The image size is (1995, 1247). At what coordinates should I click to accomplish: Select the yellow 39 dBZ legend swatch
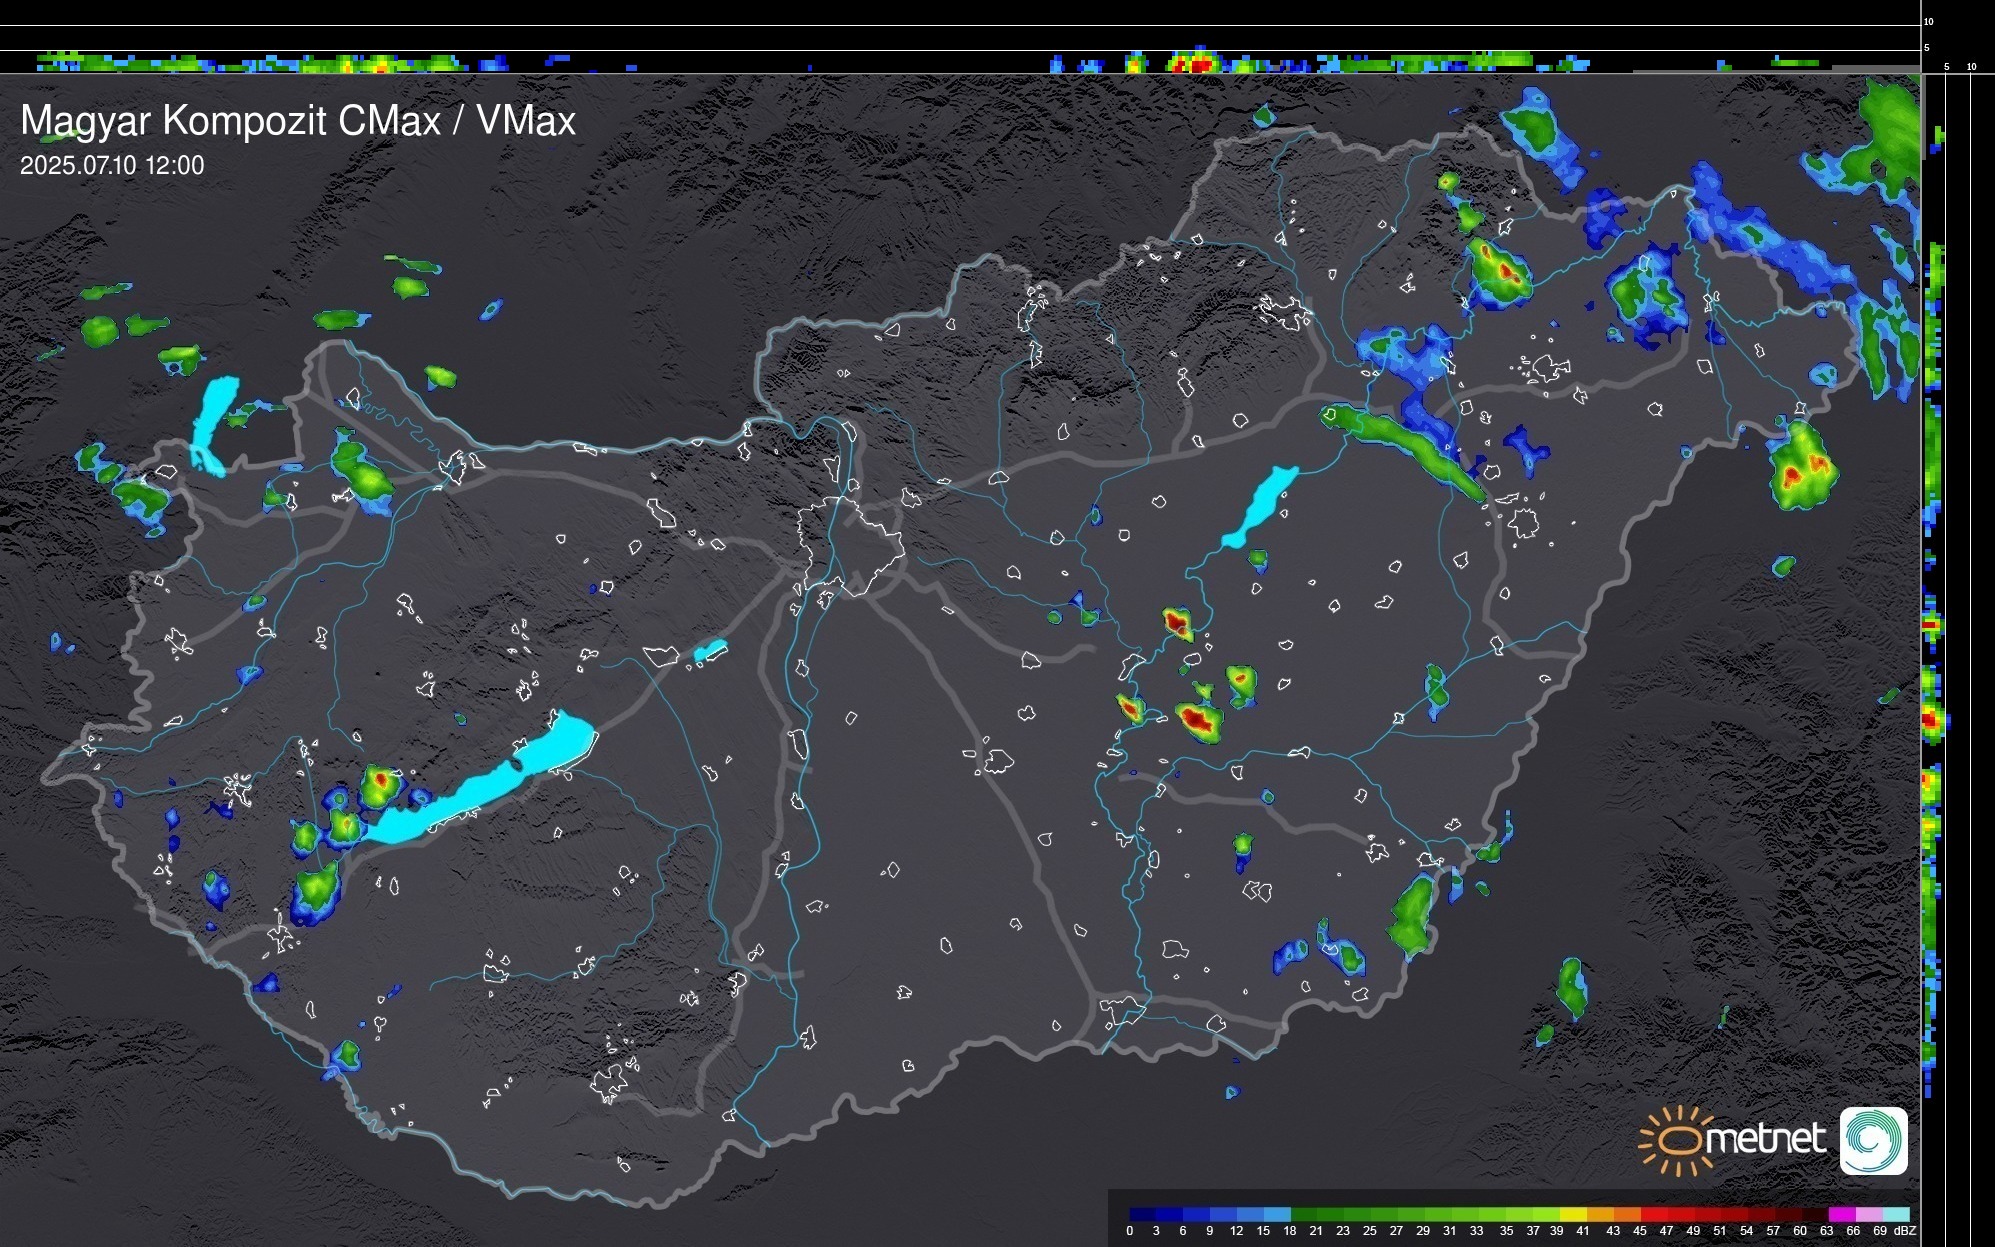[x=1574, y=1215]
